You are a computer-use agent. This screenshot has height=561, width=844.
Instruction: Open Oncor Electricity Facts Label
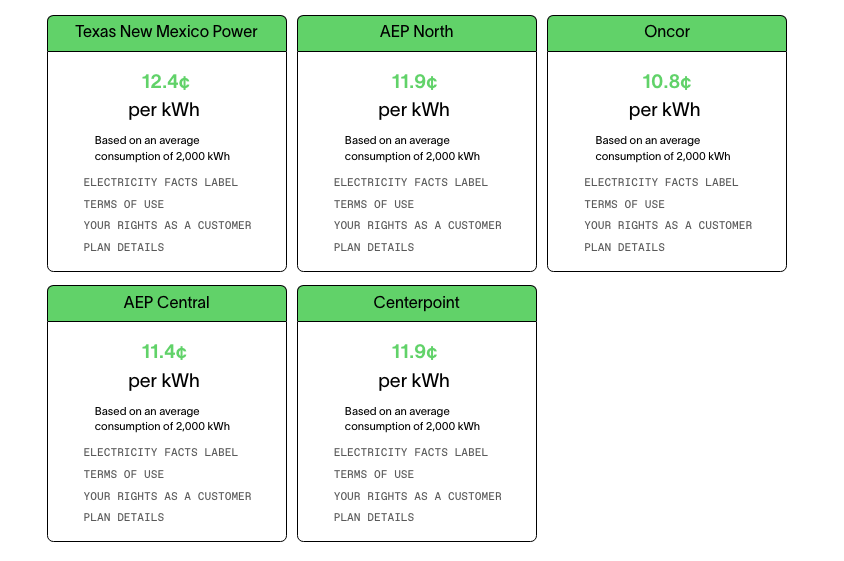662,183
